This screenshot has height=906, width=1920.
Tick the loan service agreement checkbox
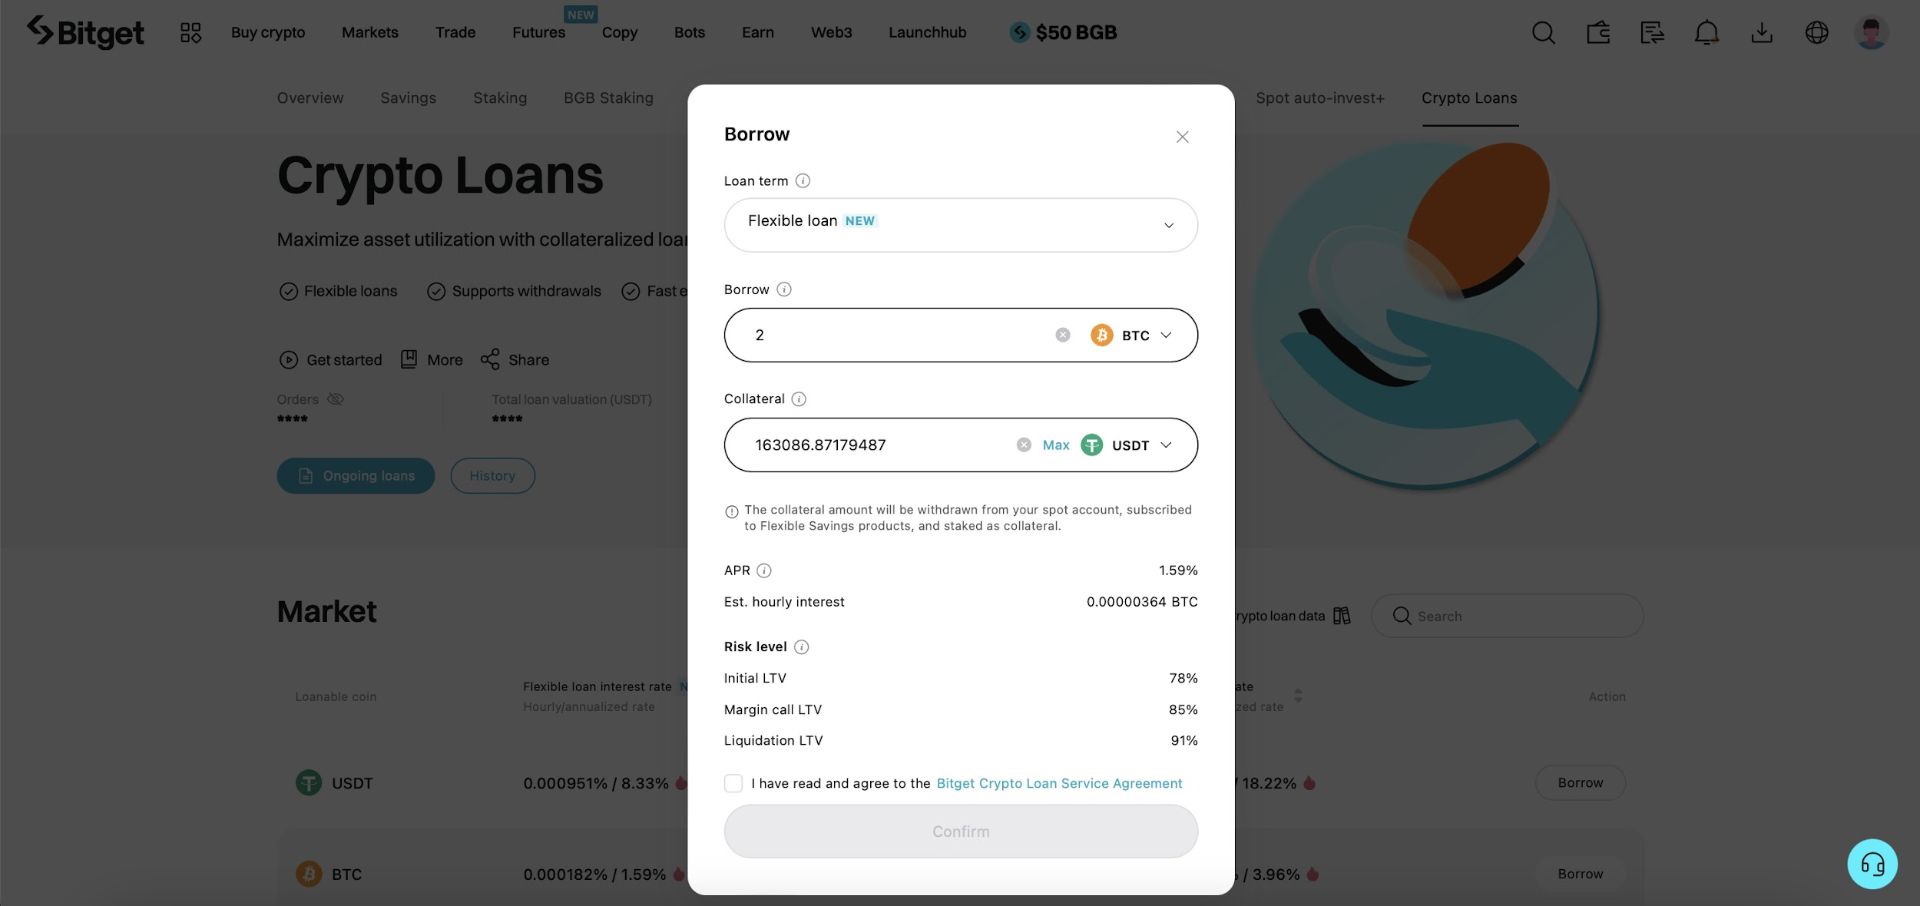pos(733,784)
